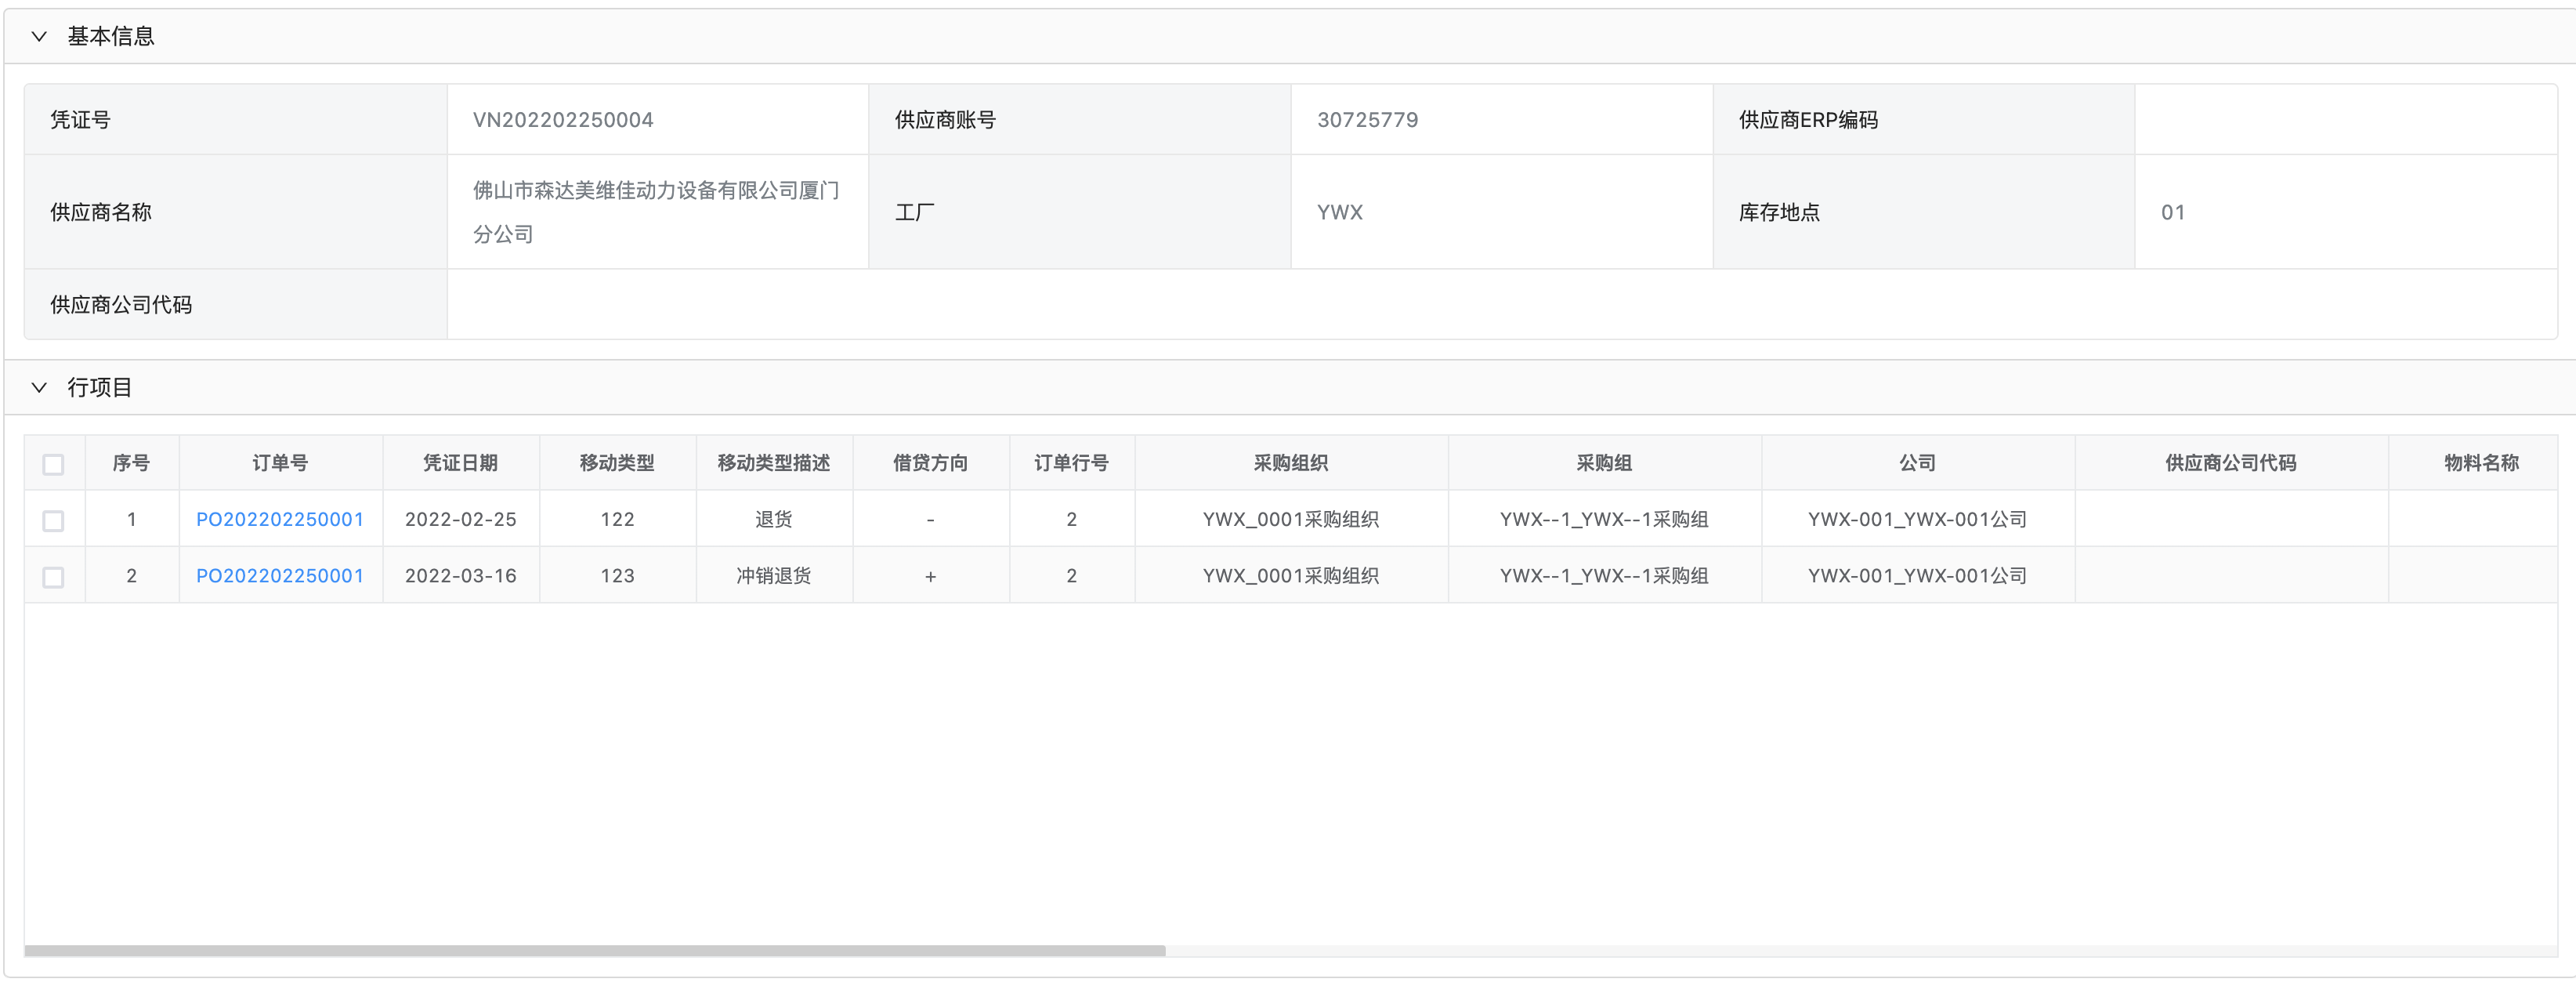2576x986 pixels.
Task: Click the voucher number VN202202250004 value
Action: (563, 120)
